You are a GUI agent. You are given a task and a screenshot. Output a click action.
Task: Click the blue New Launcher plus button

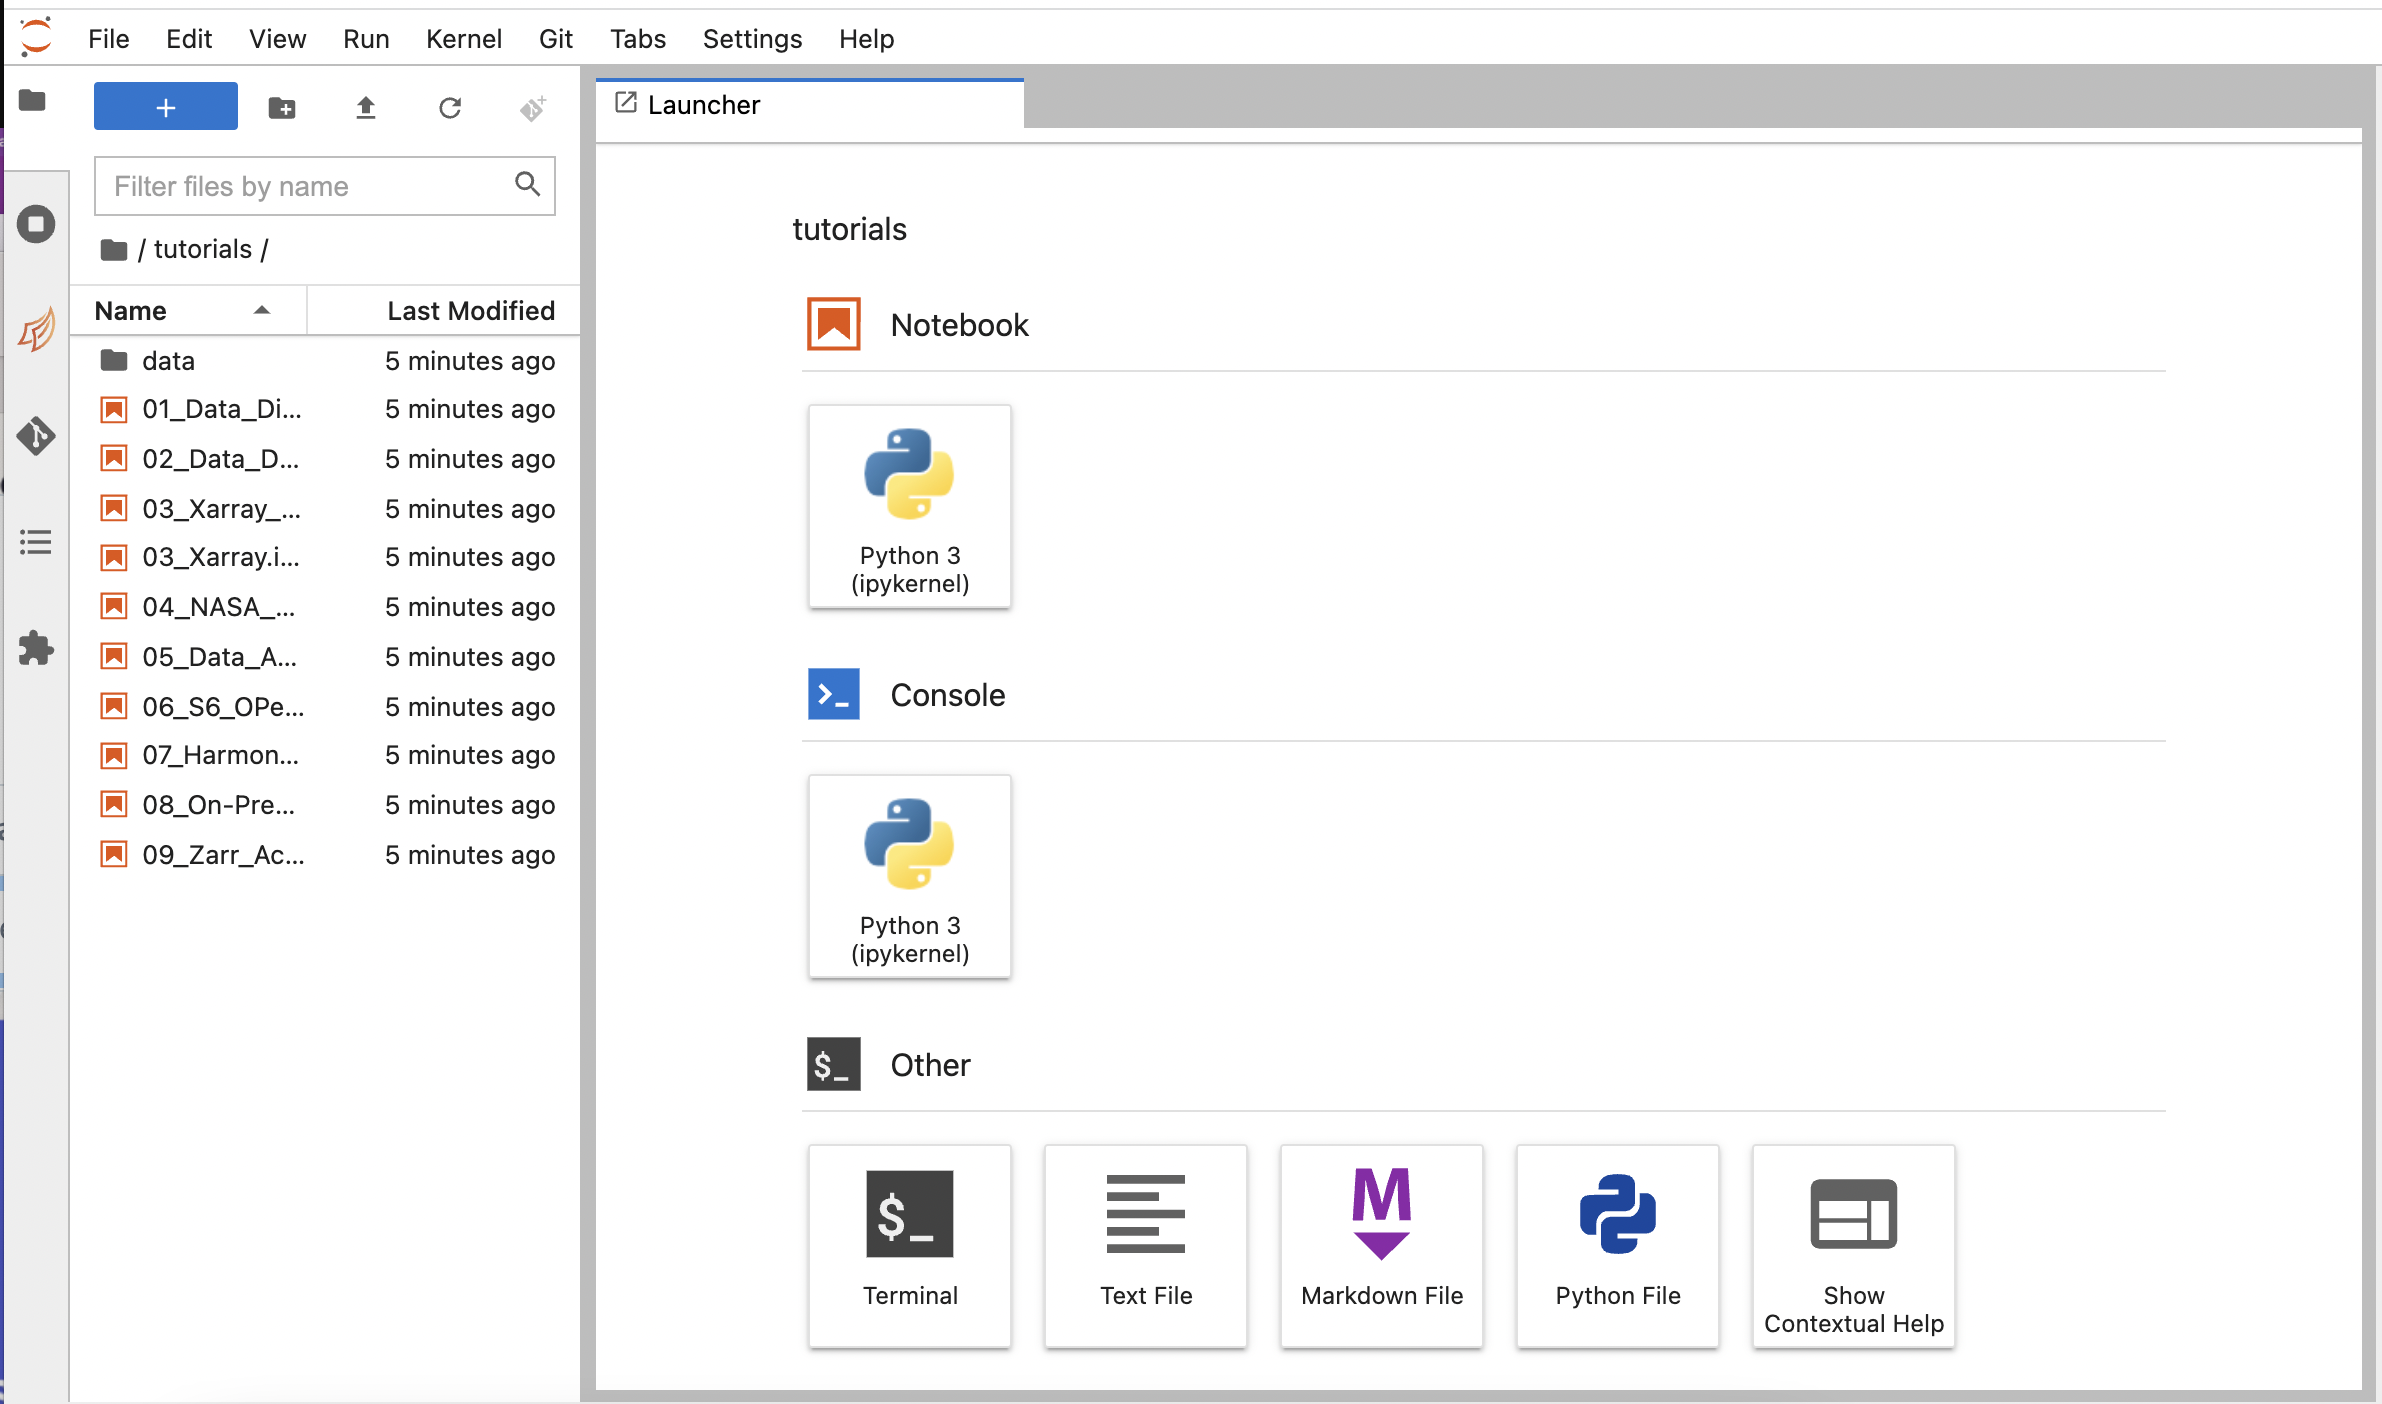[x=166, y=107]
